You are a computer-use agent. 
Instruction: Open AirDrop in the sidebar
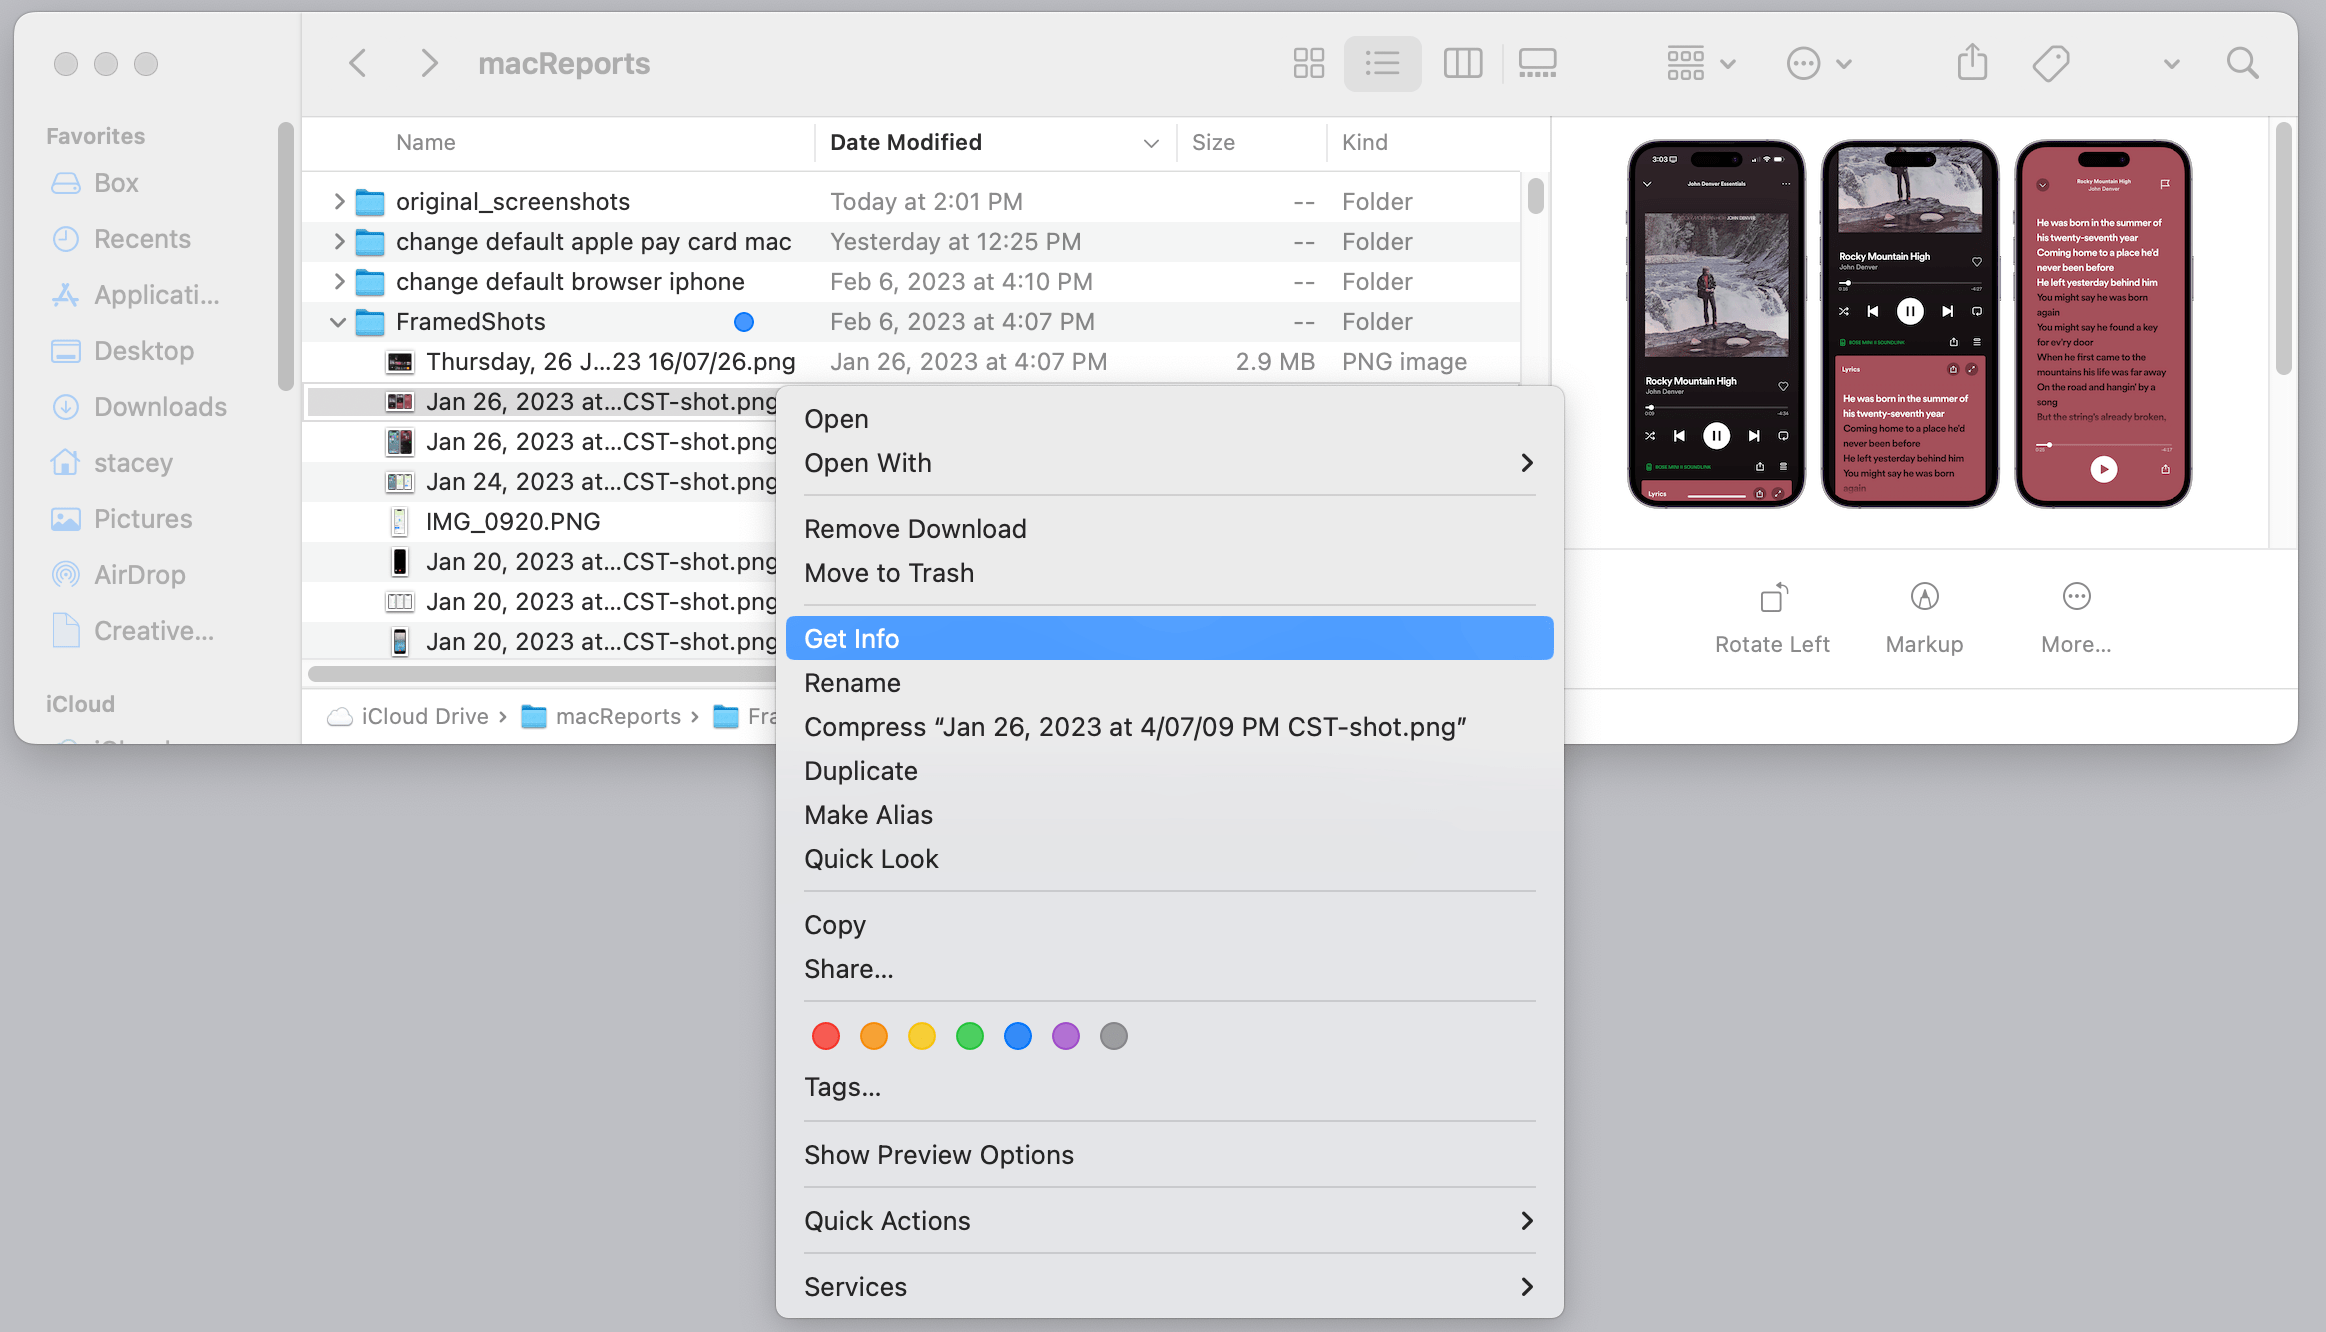(x=118, y=575)
